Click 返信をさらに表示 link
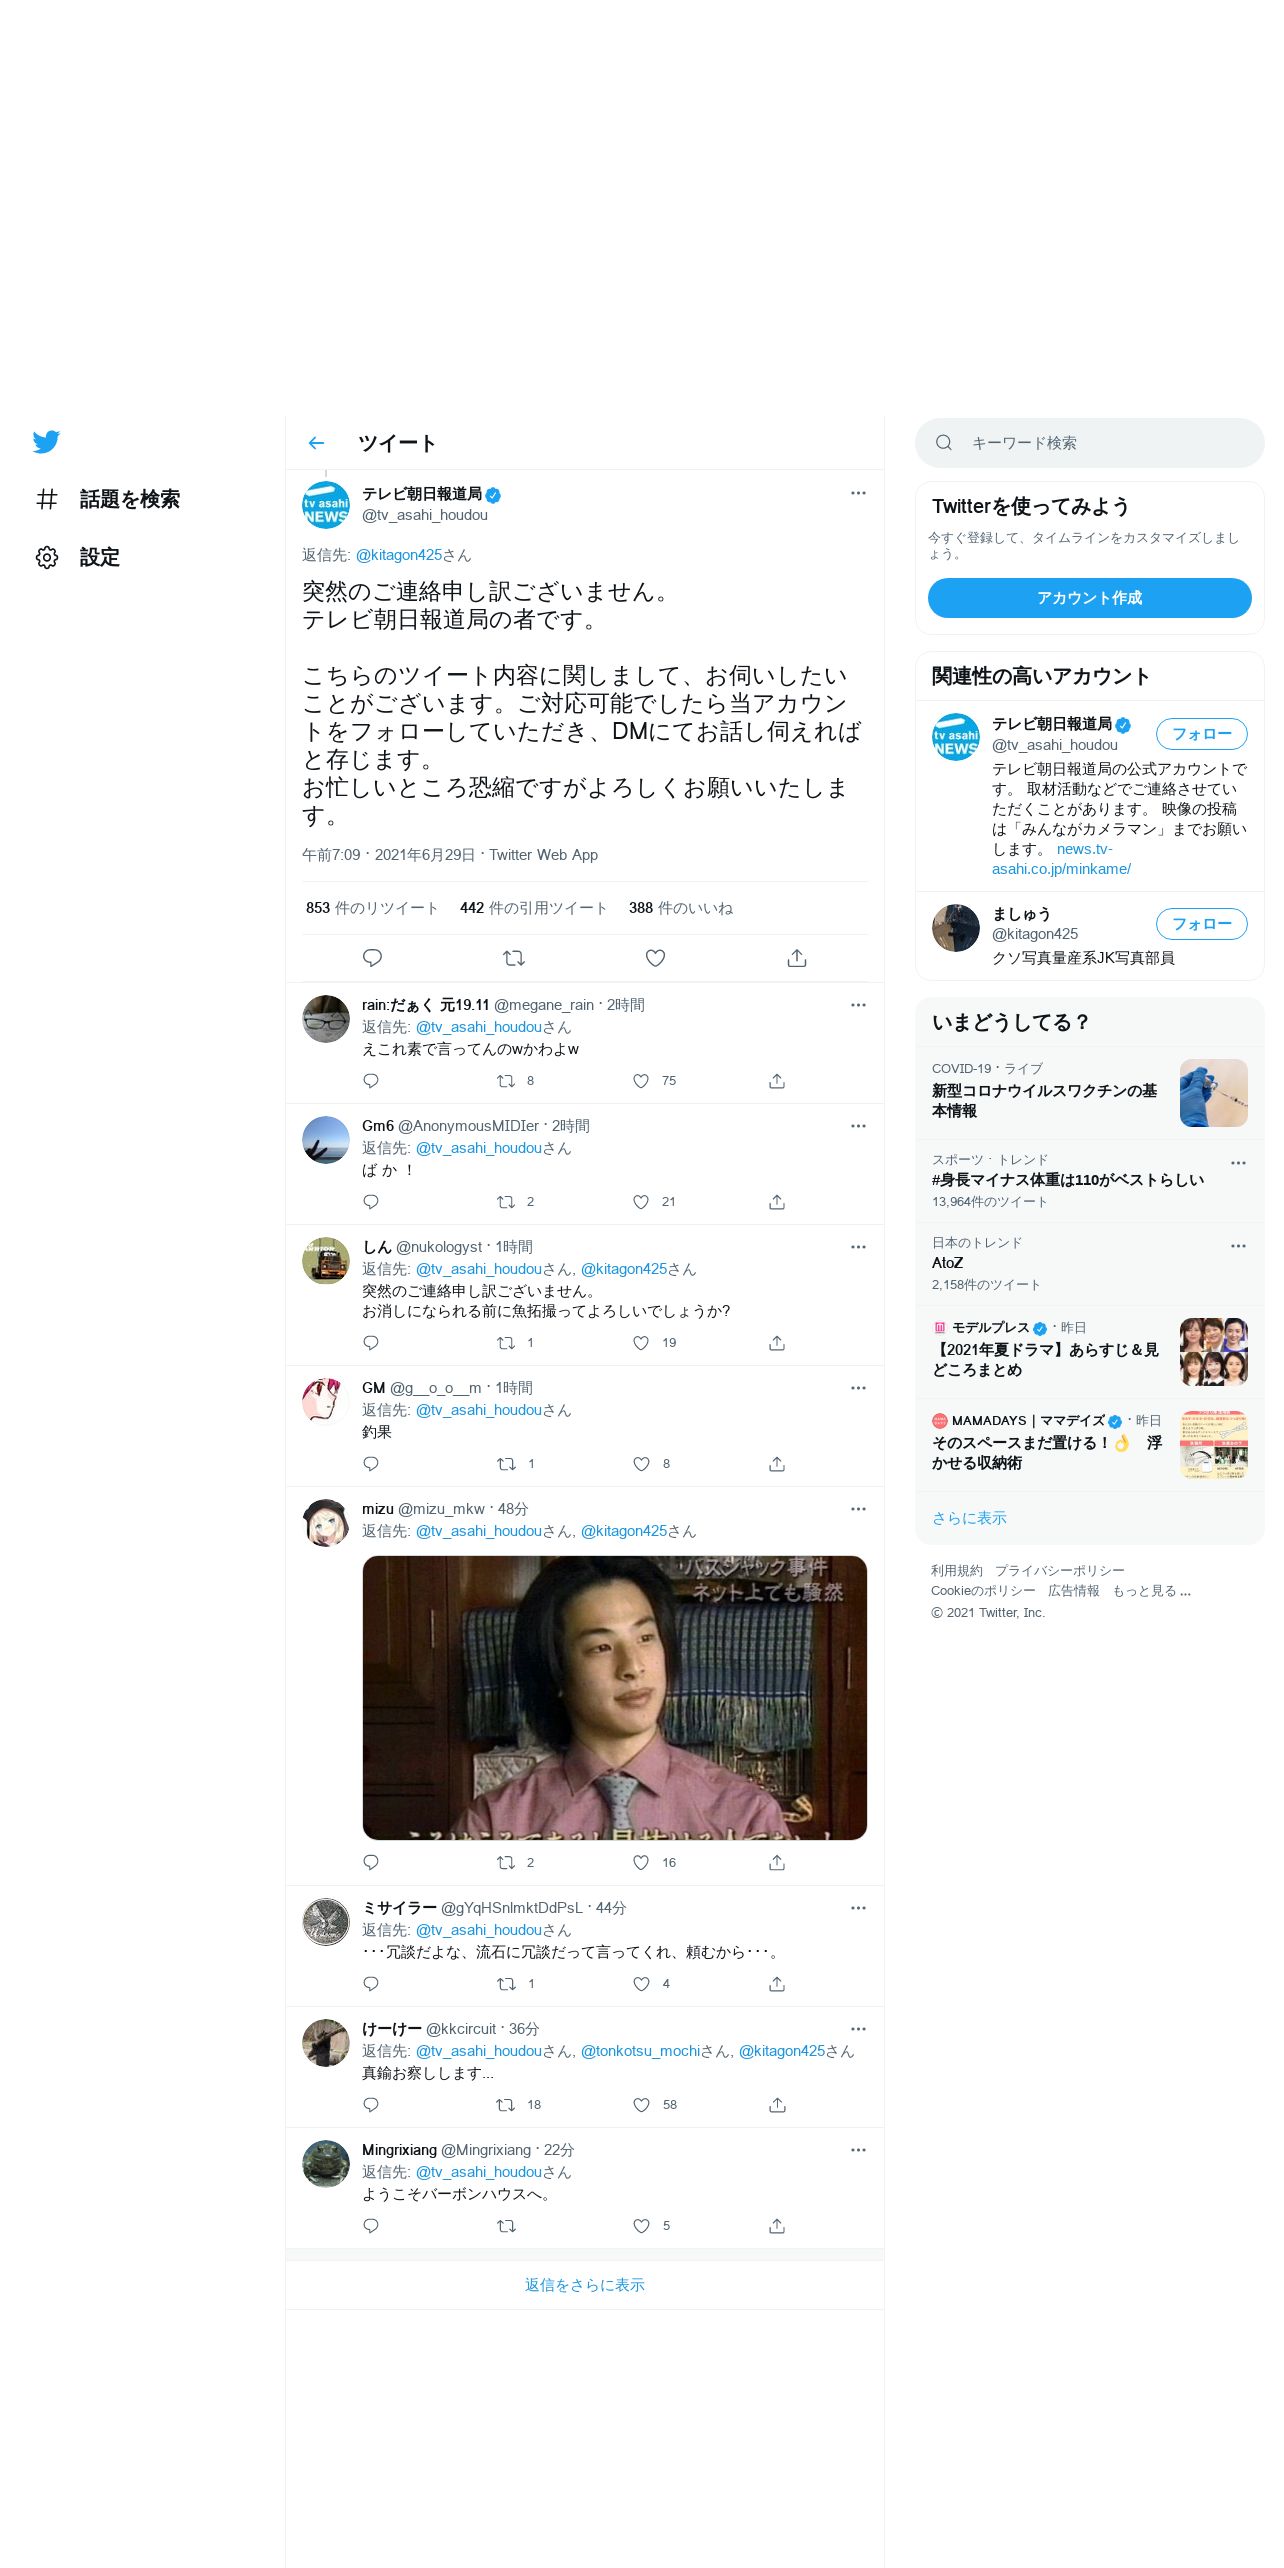This screenshot has height=2568, width=1284. (584, 2285)
